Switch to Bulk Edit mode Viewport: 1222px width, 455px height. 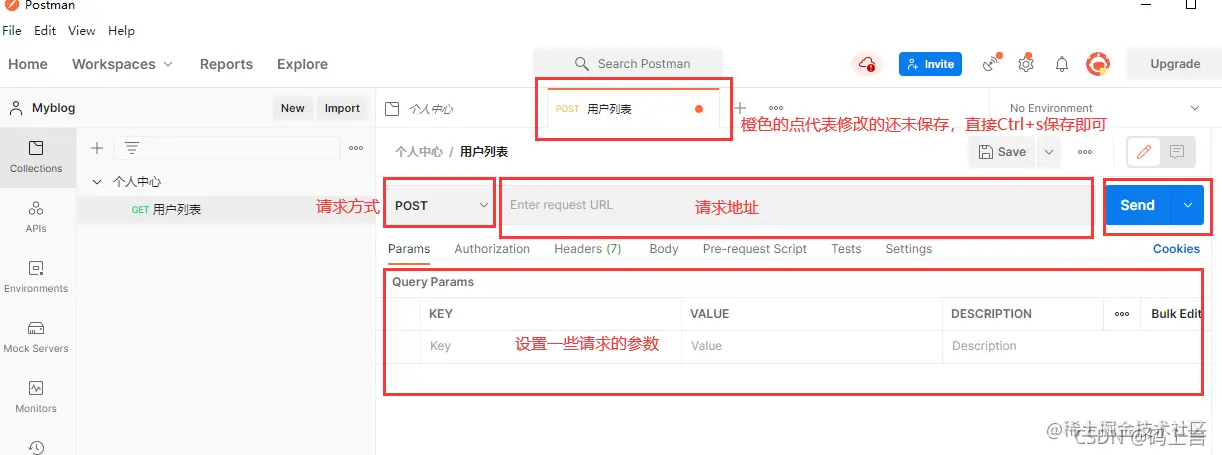(x=1176, y=314)
